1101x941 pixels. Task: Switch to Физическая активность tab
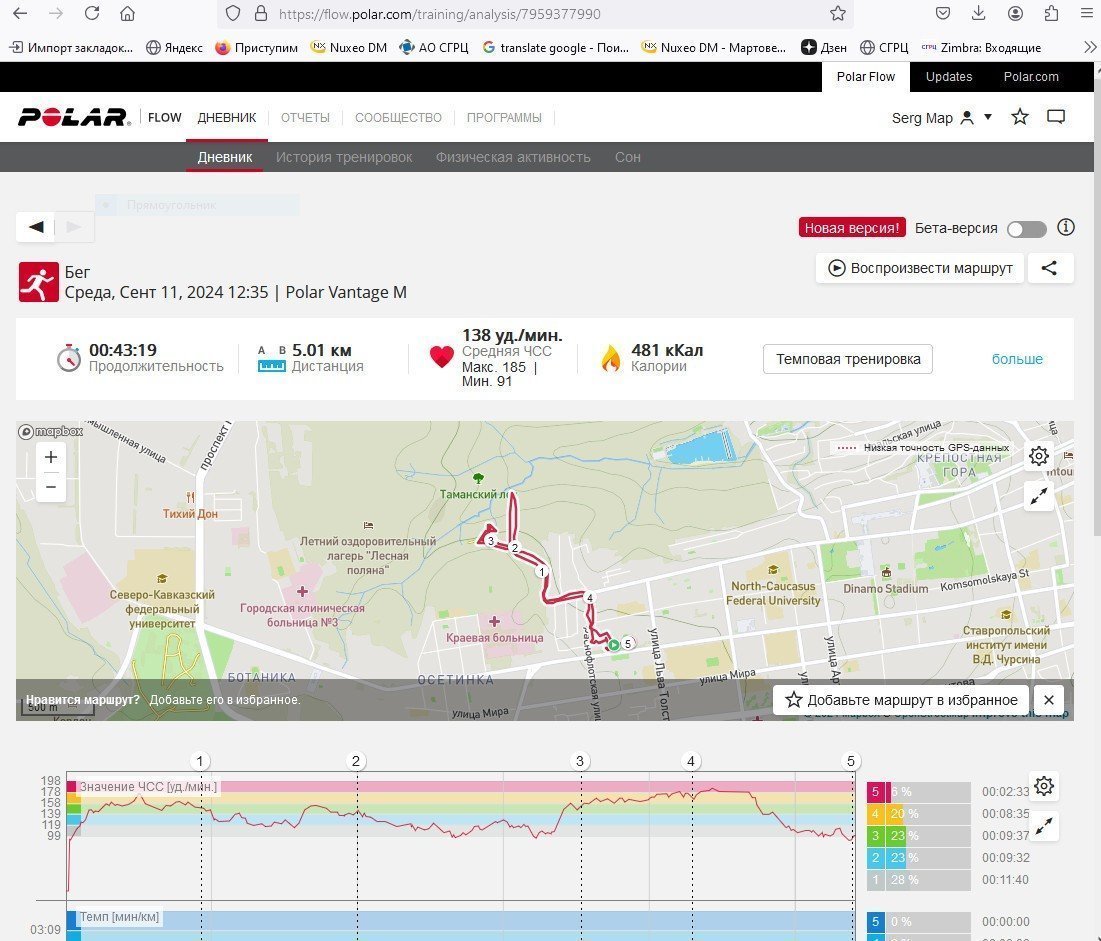tap(513, 157)
